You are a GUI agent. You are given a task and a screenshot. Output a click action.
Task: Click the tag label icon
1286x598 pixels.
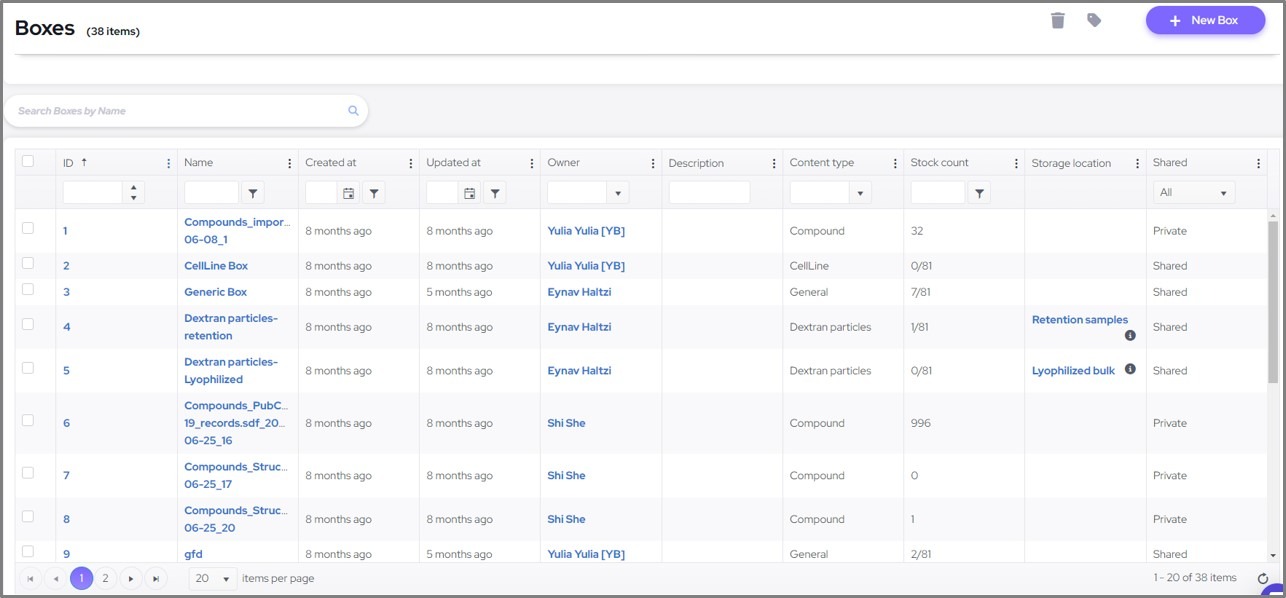click(x=1094, y=20)
